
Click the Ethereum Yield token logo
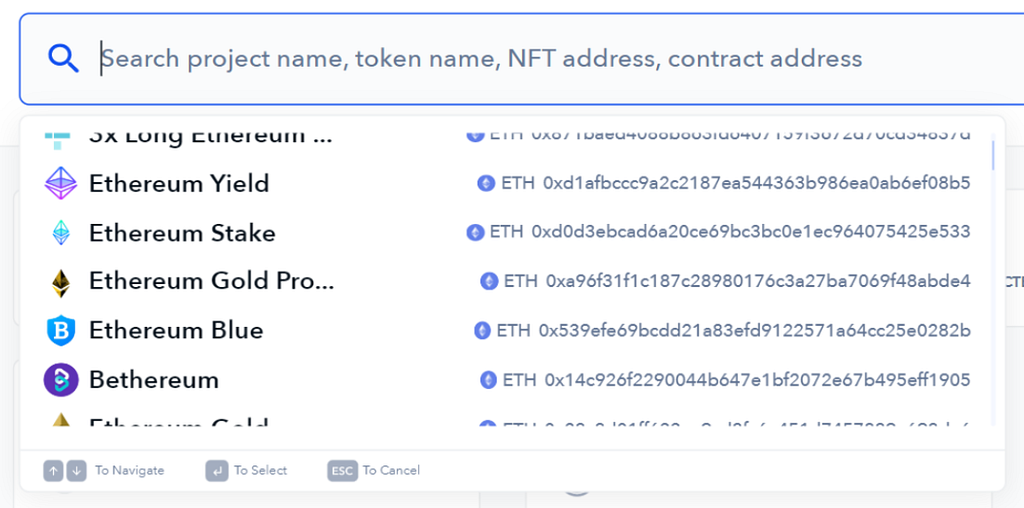click(x=61, y=183)
